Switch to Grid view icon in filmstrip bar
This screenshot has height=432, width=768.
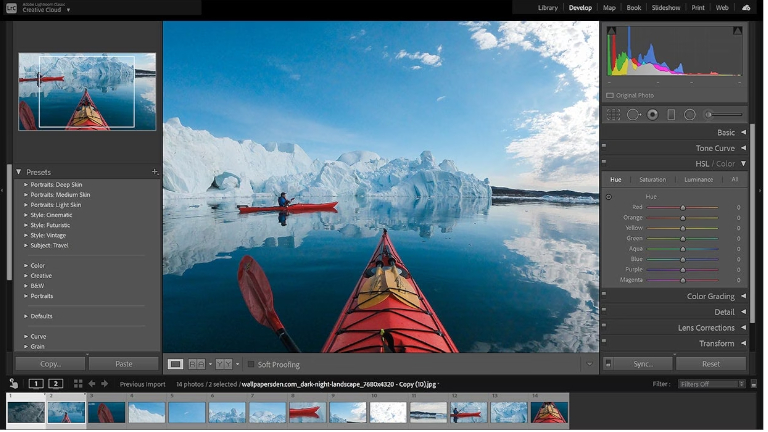78,384
